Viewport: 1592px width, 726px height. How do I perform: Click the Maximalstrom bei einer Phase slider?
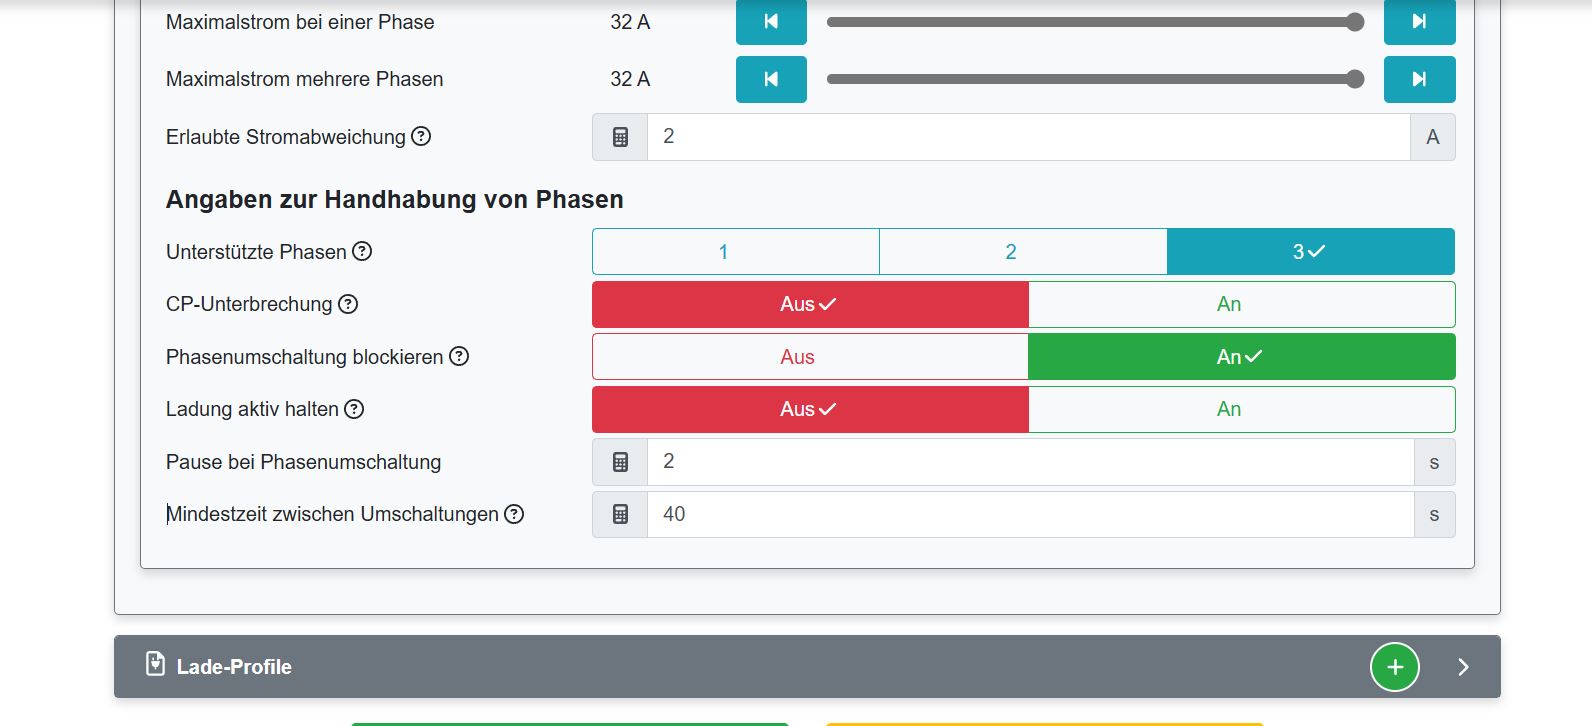click(x=1090, y=22)
